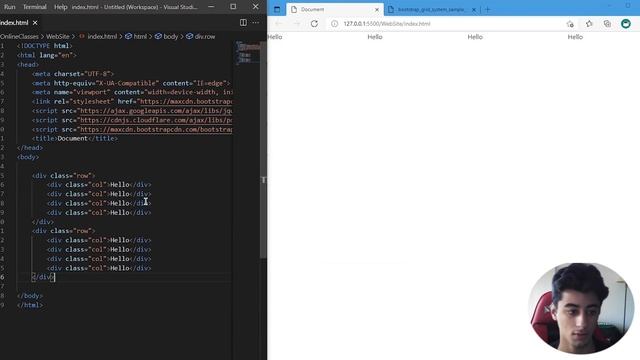Screen dimensions: 640x360
Task: Click the closing </html> tag line
Action: point(30,305)
